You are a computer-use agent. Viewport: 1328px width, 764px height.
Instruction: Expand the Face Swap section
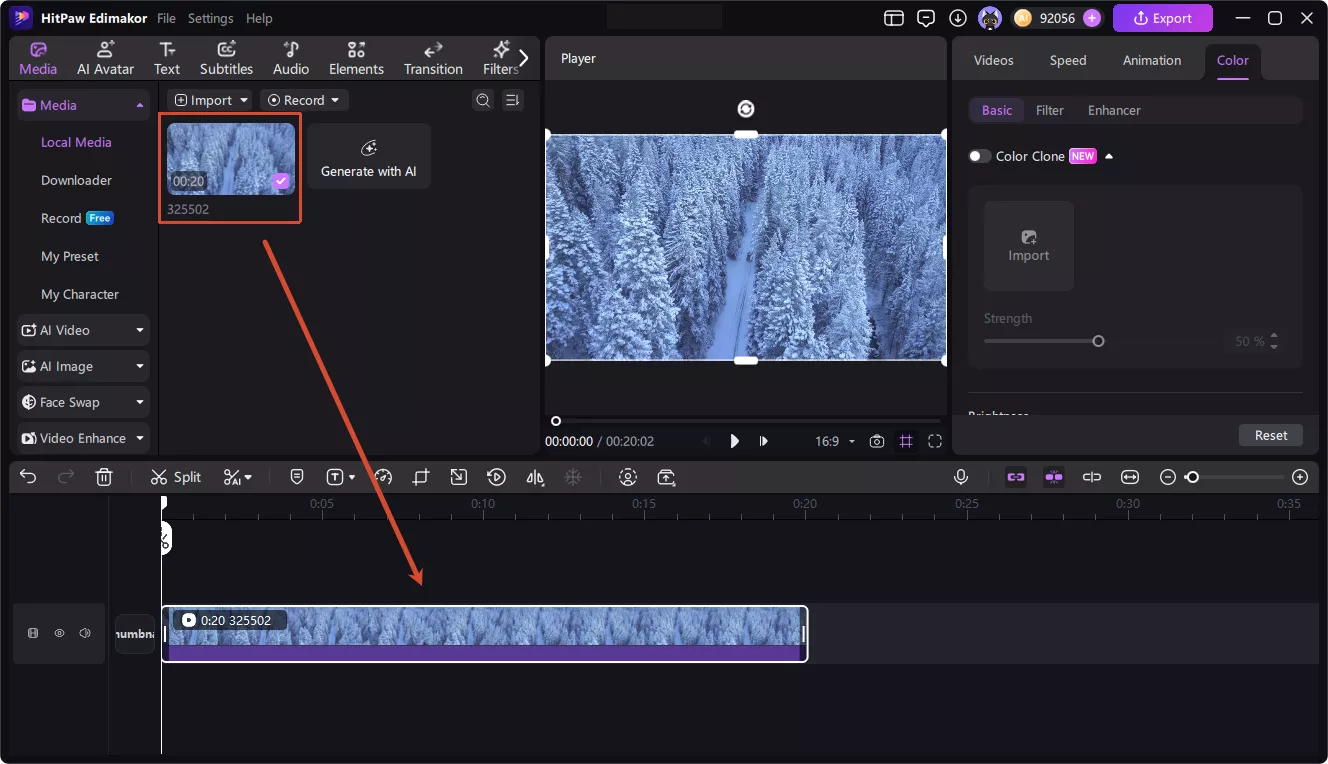[83, 402]
